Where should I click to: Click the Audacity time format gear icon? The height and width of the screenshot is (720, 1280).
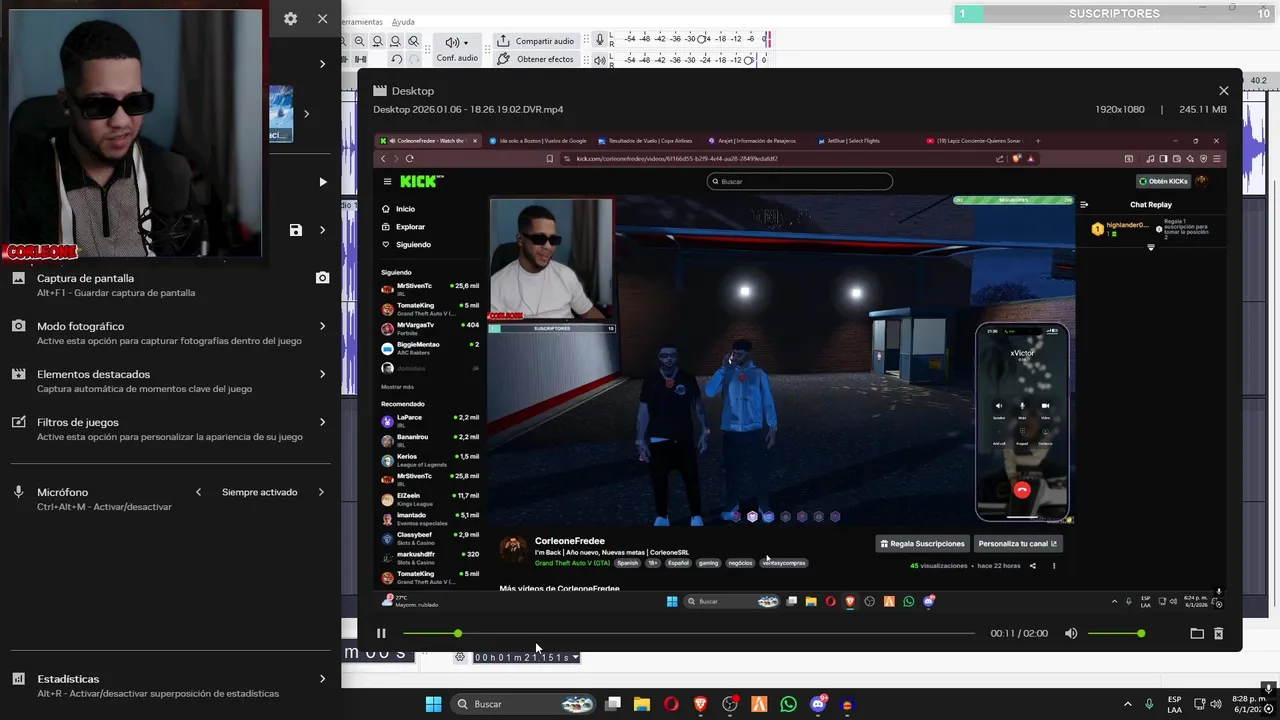coord(460,657)
